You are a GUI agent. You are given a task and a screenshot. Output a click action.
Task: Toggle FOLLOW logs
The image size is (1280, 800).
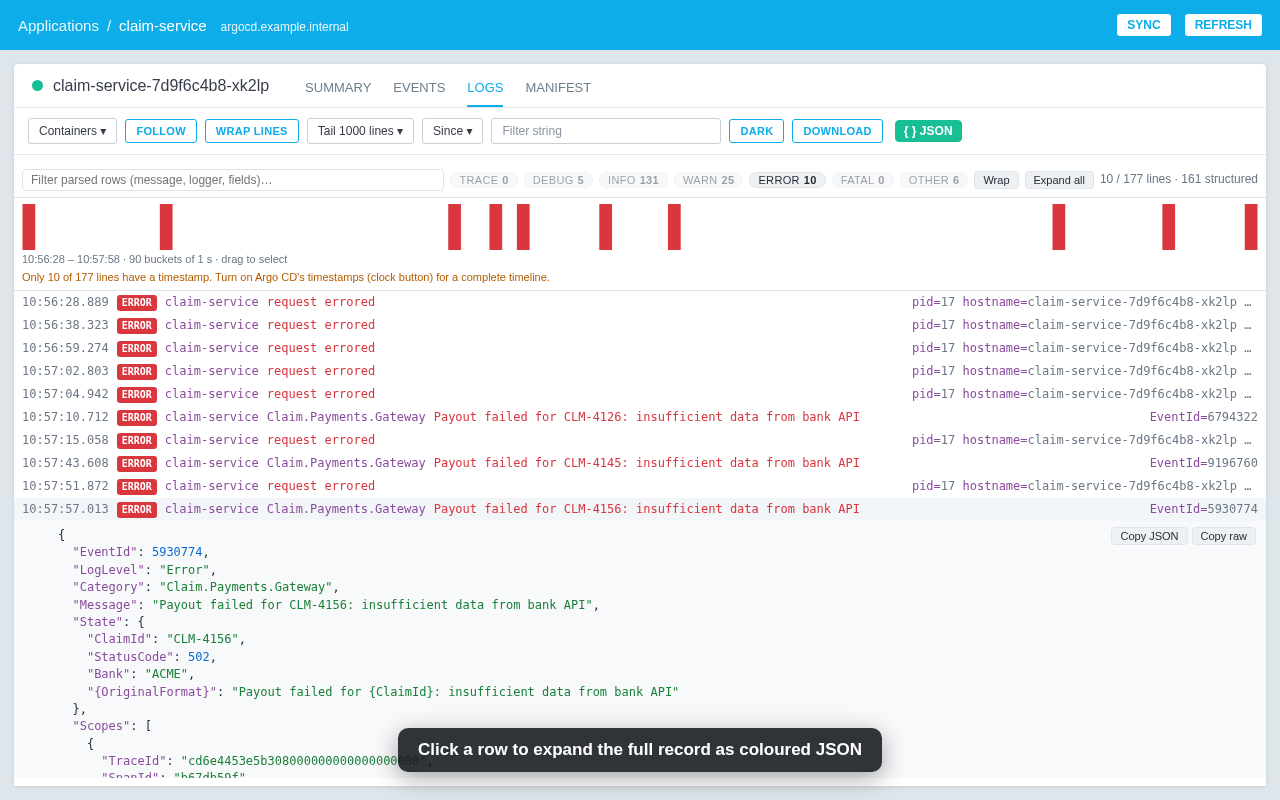coord(161,131)
